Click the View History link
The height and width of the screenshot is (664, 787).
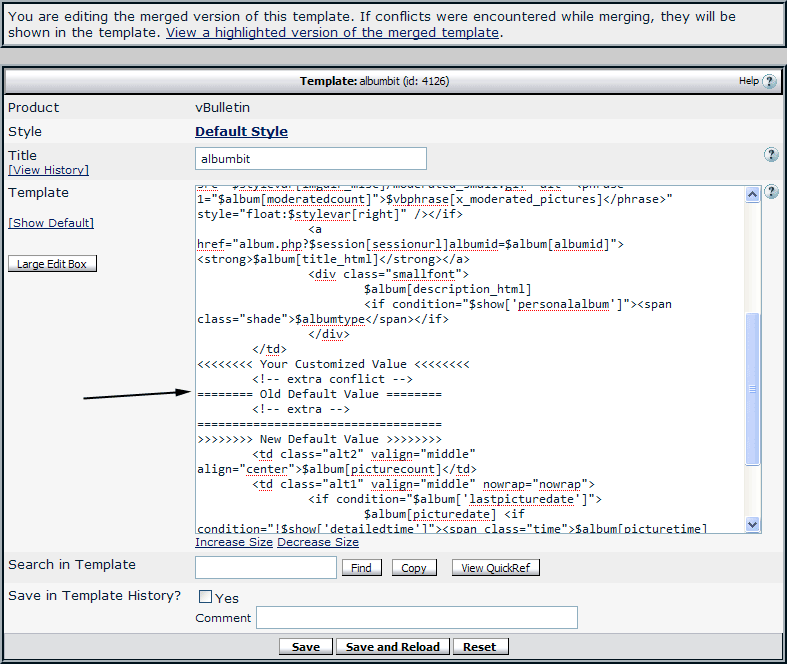[48, 171]
